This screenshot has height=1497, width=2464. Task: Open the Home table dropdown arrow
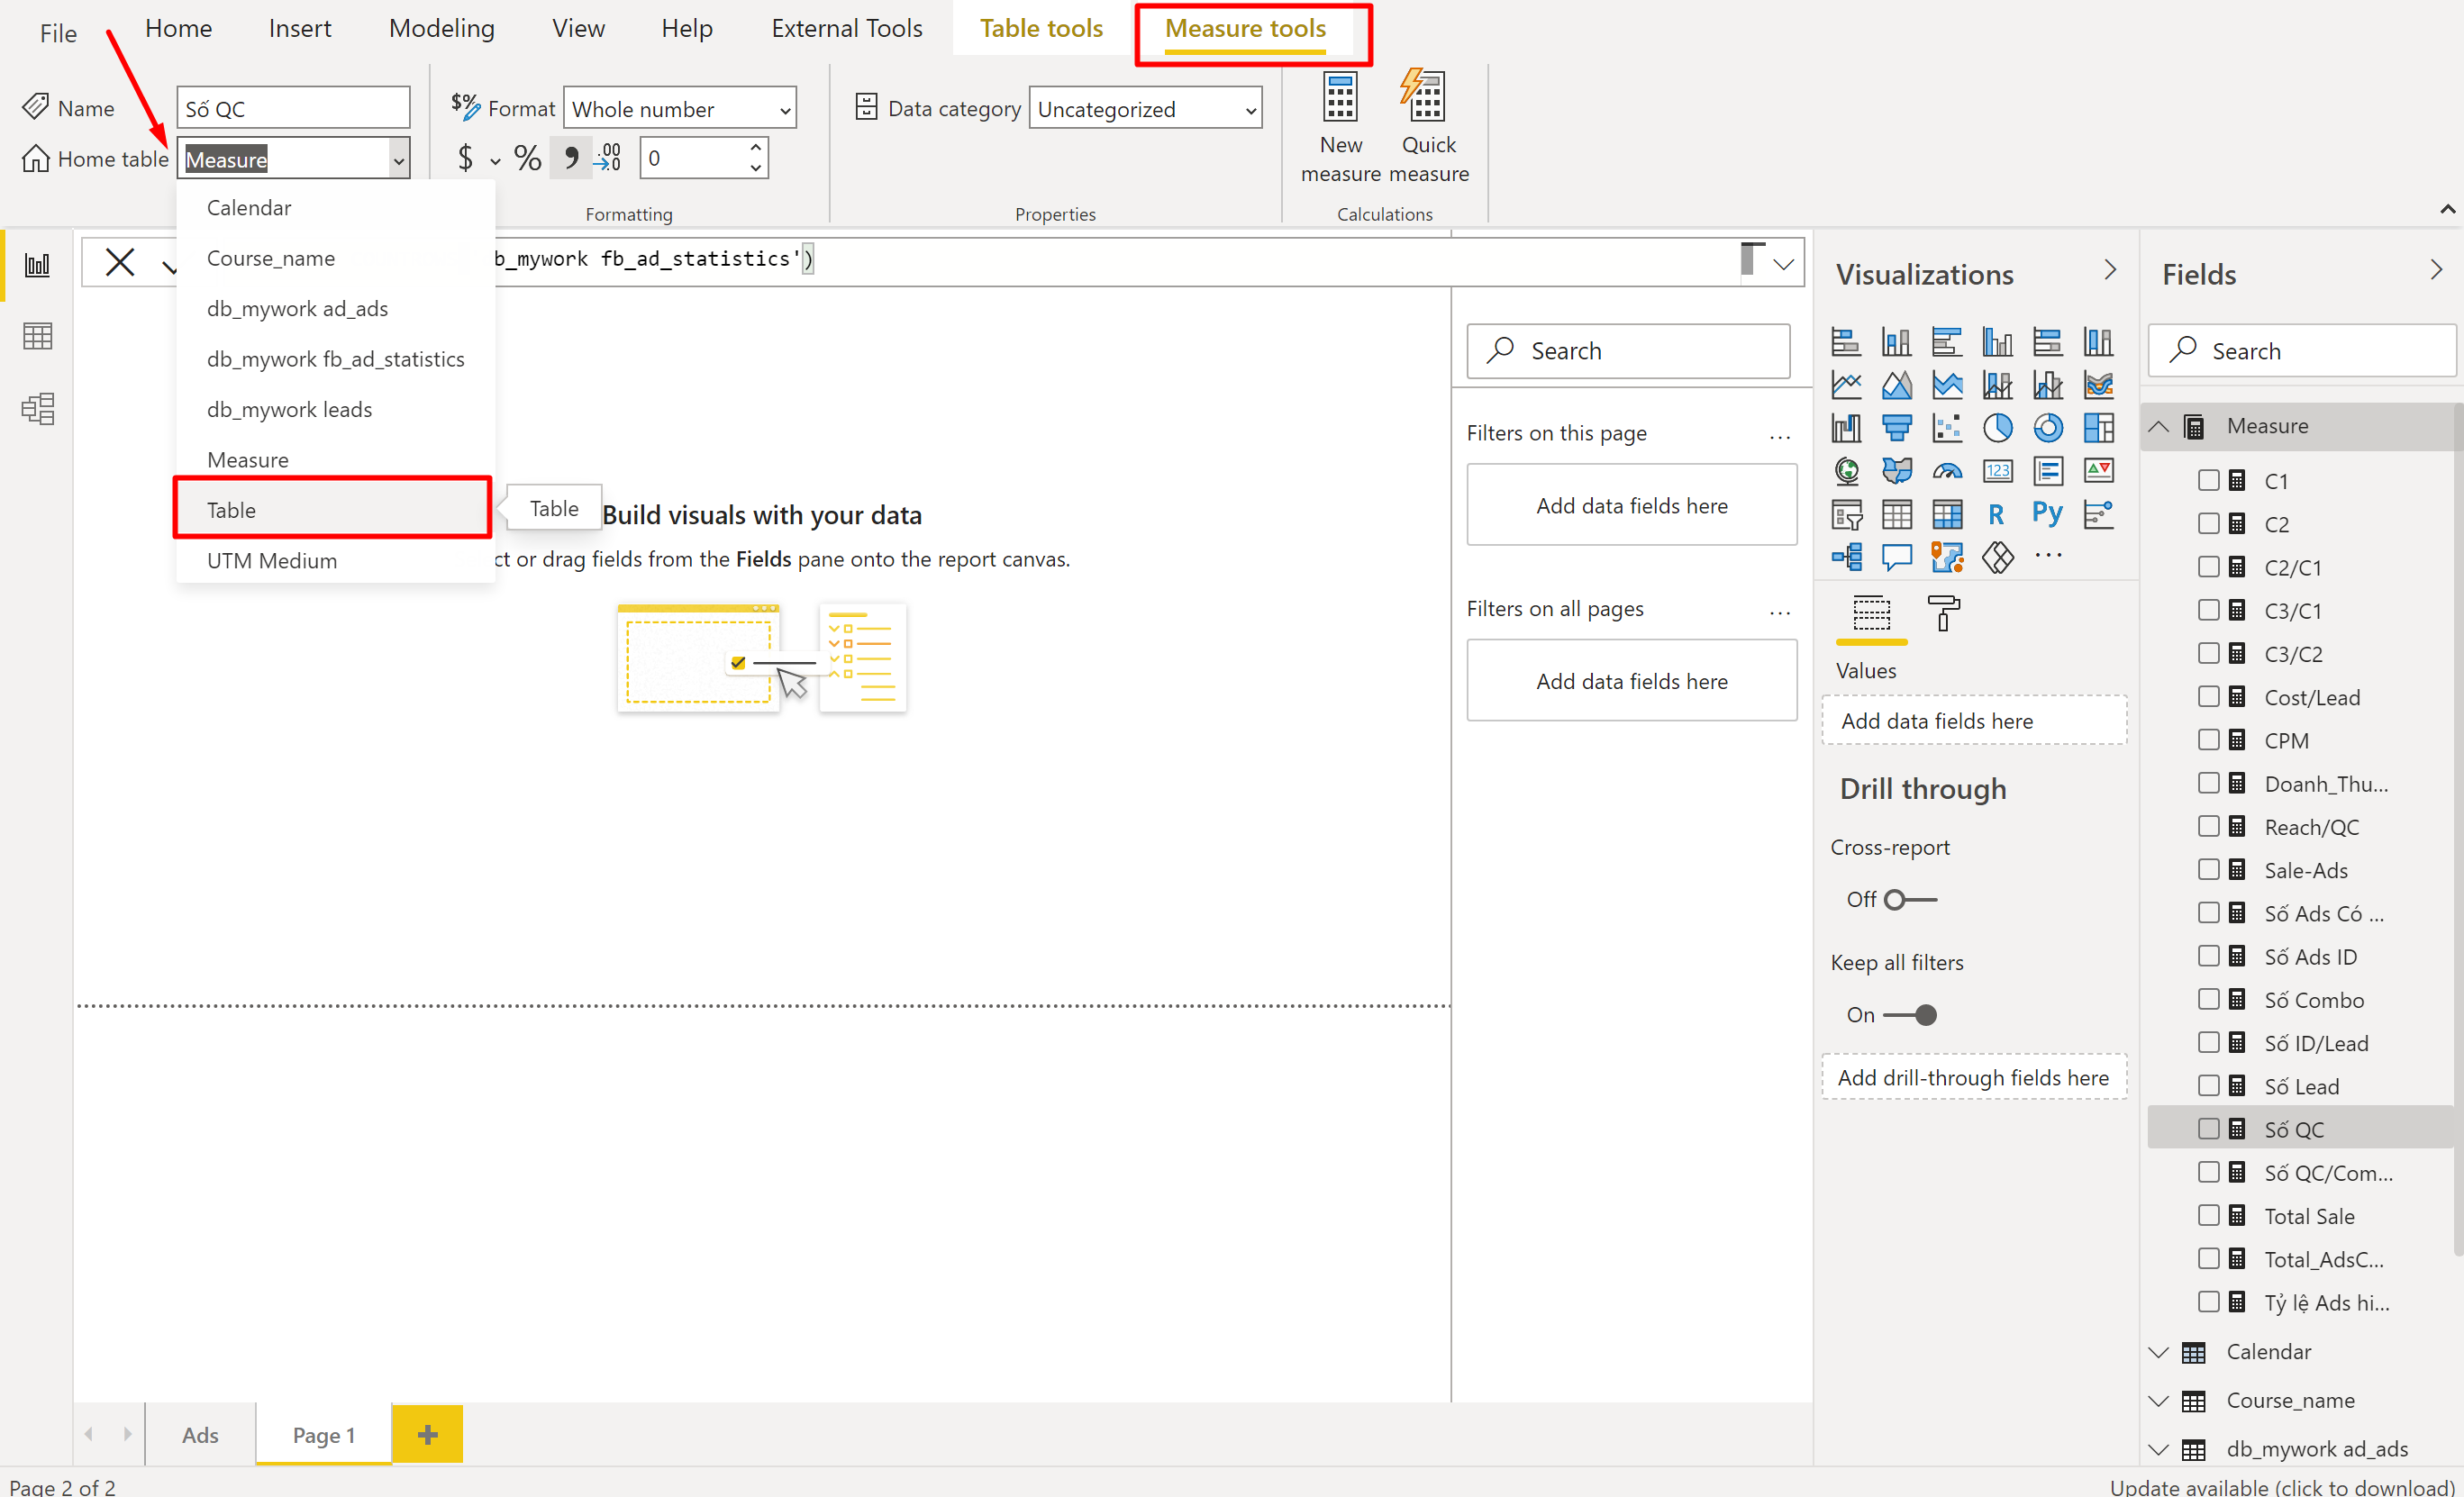click(x=398, y=160)
